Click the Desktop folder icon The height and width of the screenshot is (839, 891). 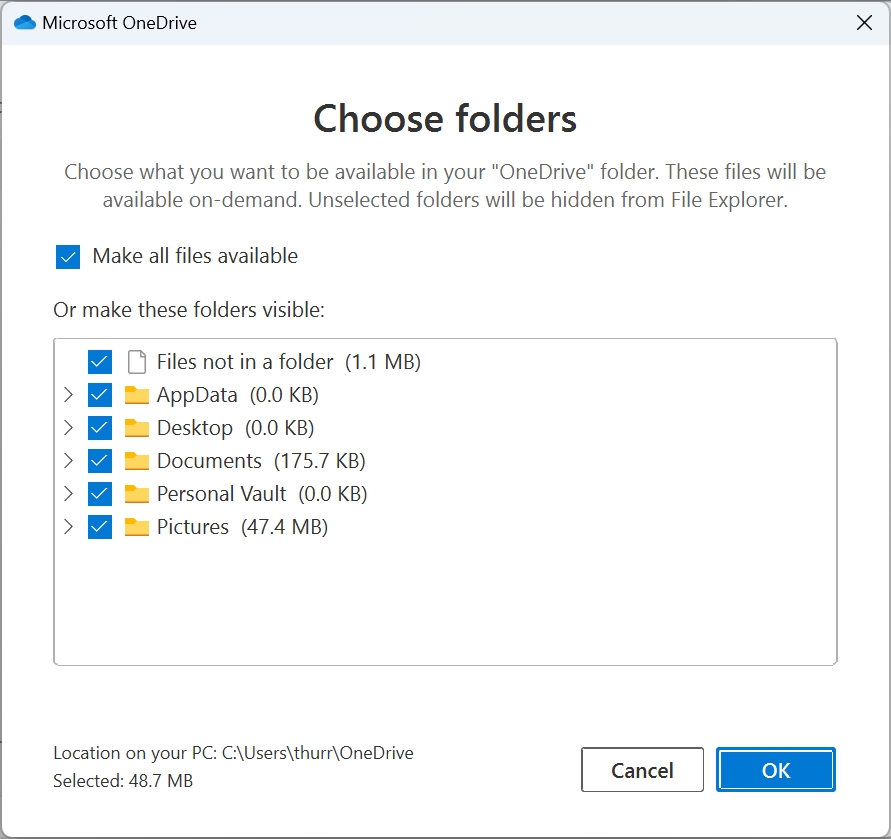(137, 428)
